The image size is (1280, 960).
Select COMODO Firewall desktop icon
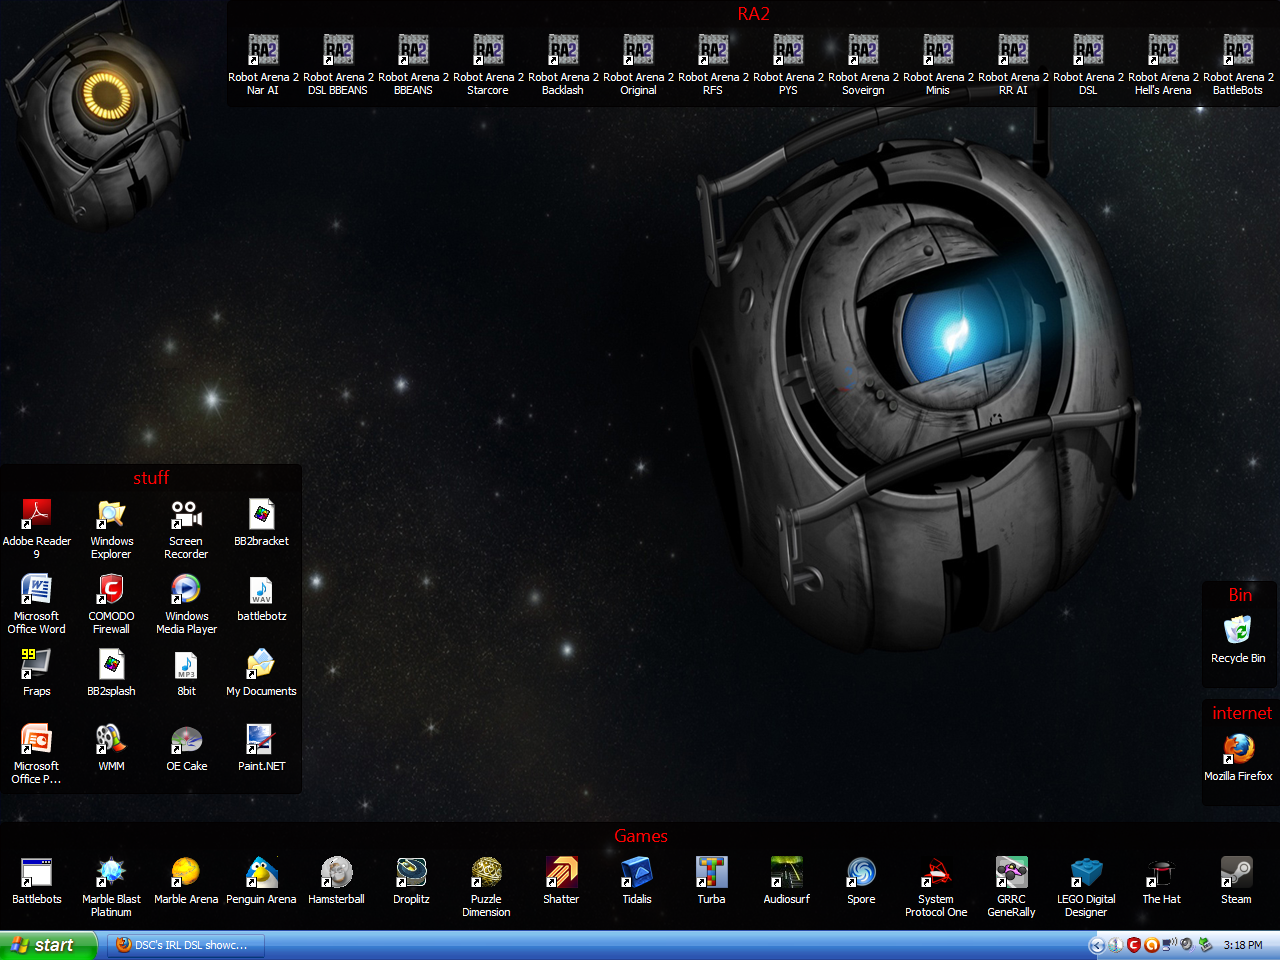coord(111,604)
